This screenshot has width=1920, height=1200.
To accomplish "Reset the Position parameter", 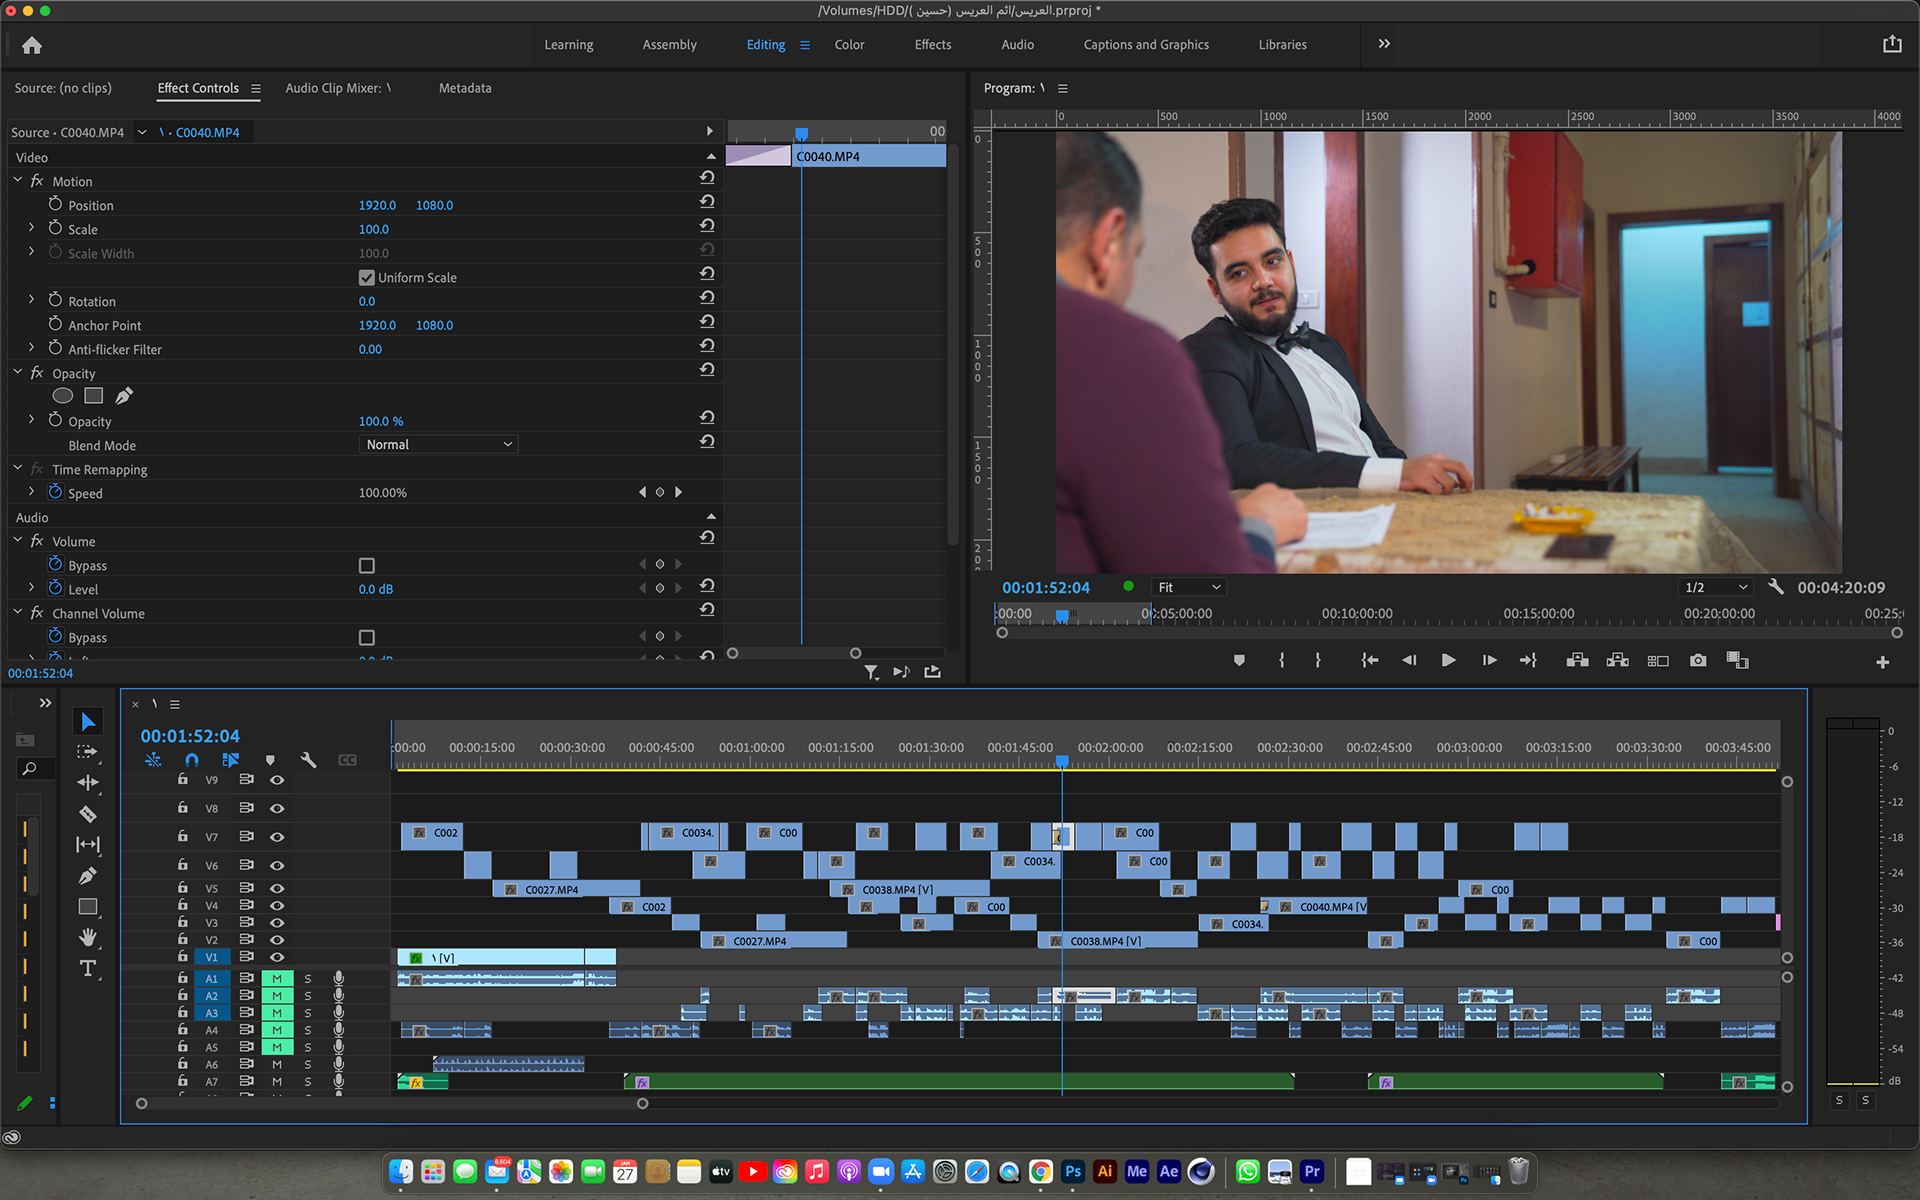I will click(x=707, y=201).
